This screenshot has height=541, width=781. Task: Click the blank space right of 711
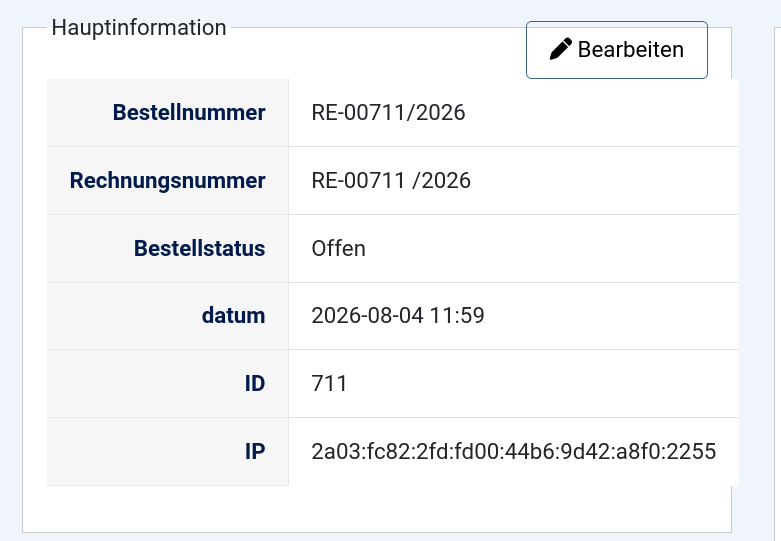click(543, 384)
